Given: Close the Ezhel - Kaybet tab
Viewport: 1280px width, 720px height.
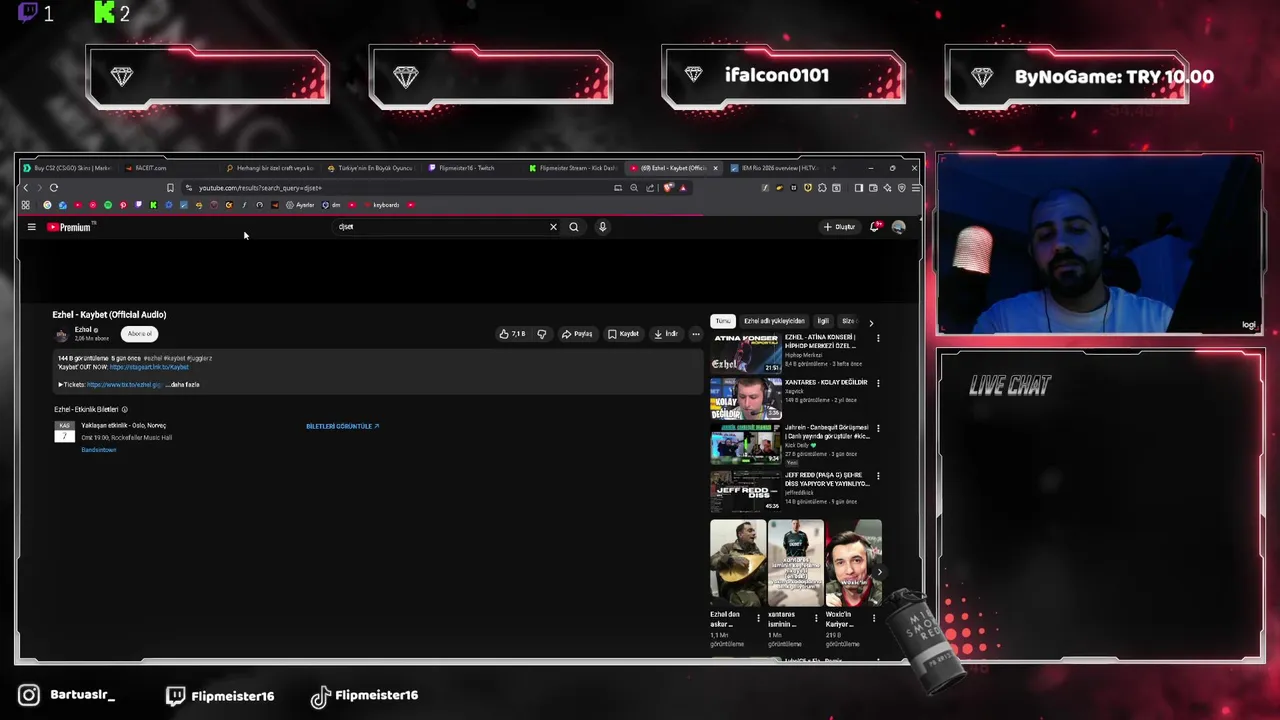Looking at the screenshot, I should click(715, 168).
